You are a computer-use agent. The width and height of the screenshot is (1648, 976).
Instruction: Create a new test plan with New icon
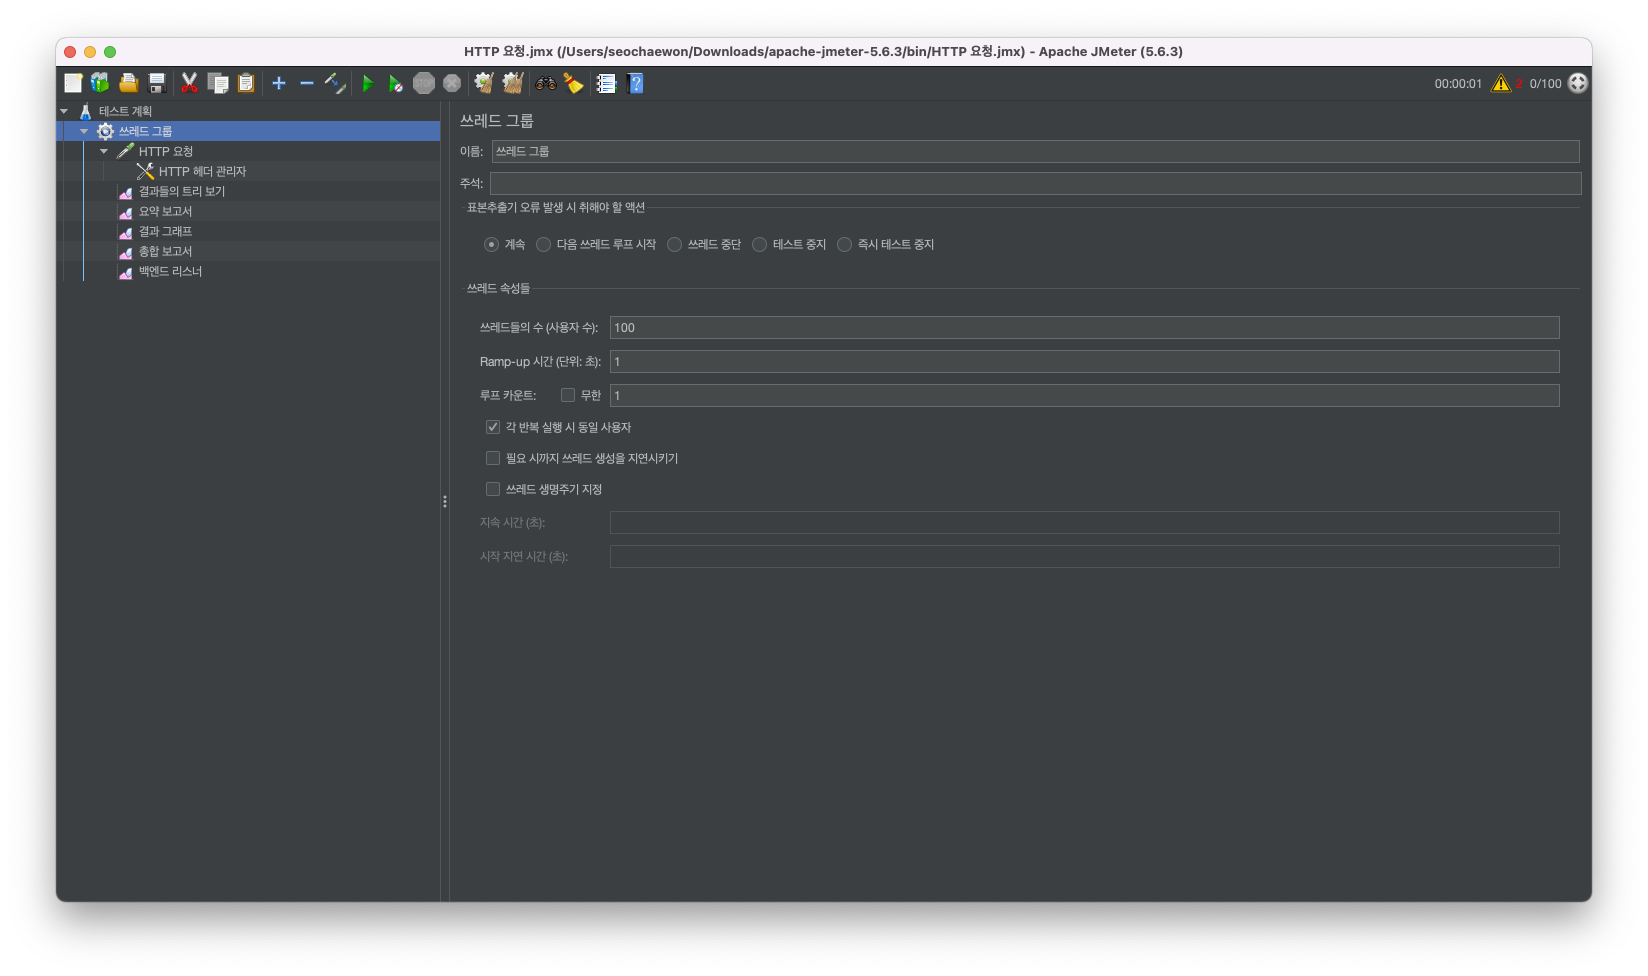coord(73,83)
